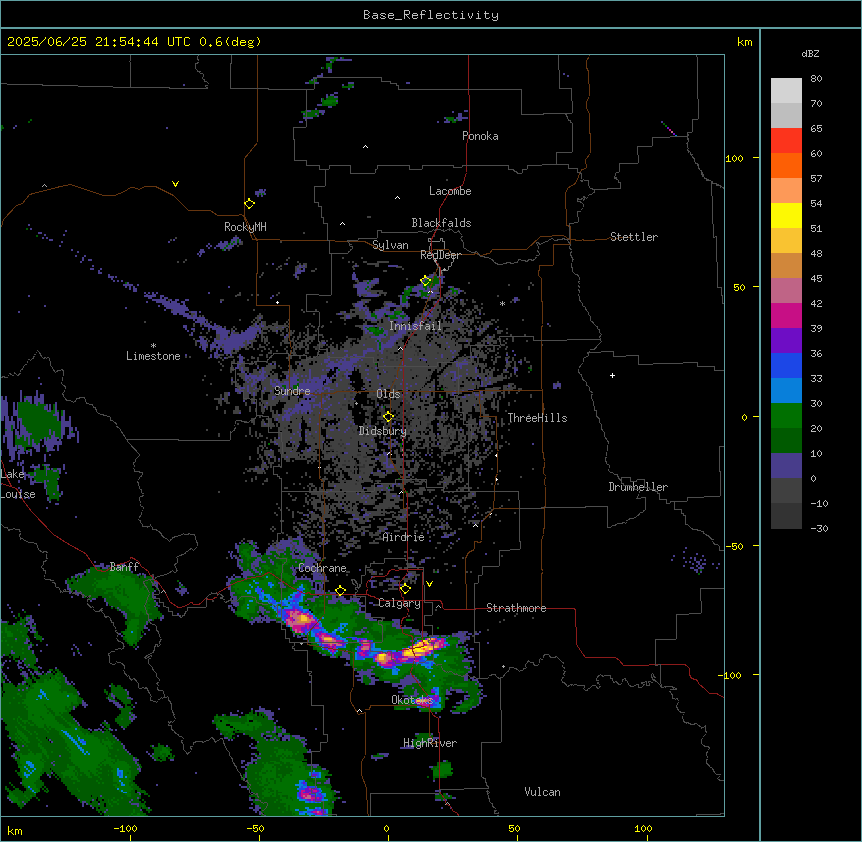This screenshot has width=862, height=842.
Task: Click the ThreeHills label
Action: [537, 418]
